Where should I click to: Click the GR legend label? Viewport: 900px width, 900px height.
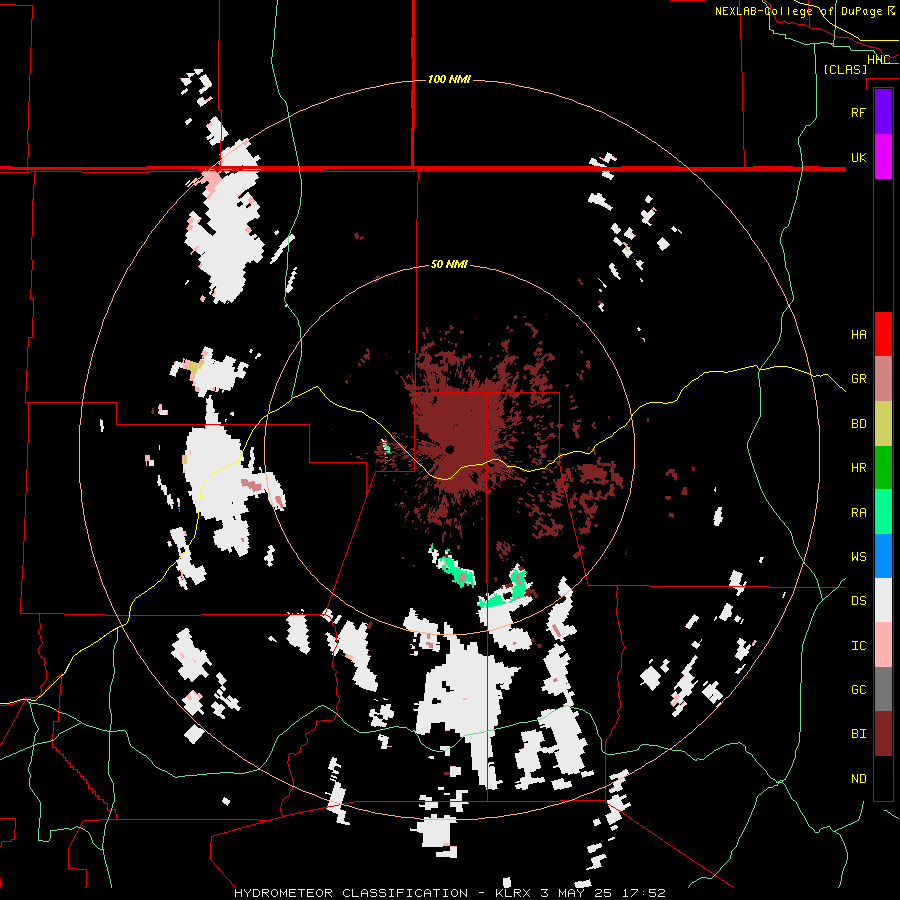(x=858, y=379)
